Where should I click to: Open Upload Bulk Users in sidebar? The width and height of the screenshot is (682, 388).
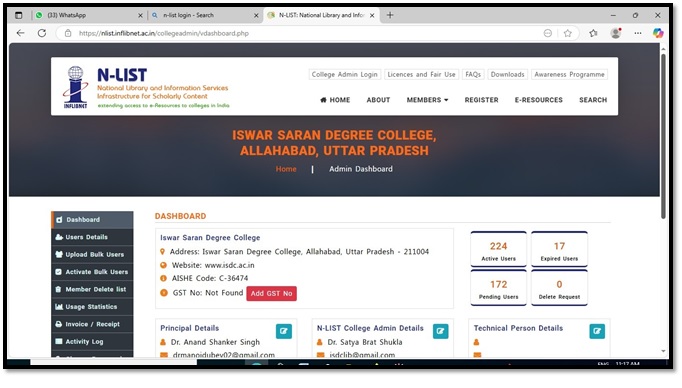click(x=92, y=254)
